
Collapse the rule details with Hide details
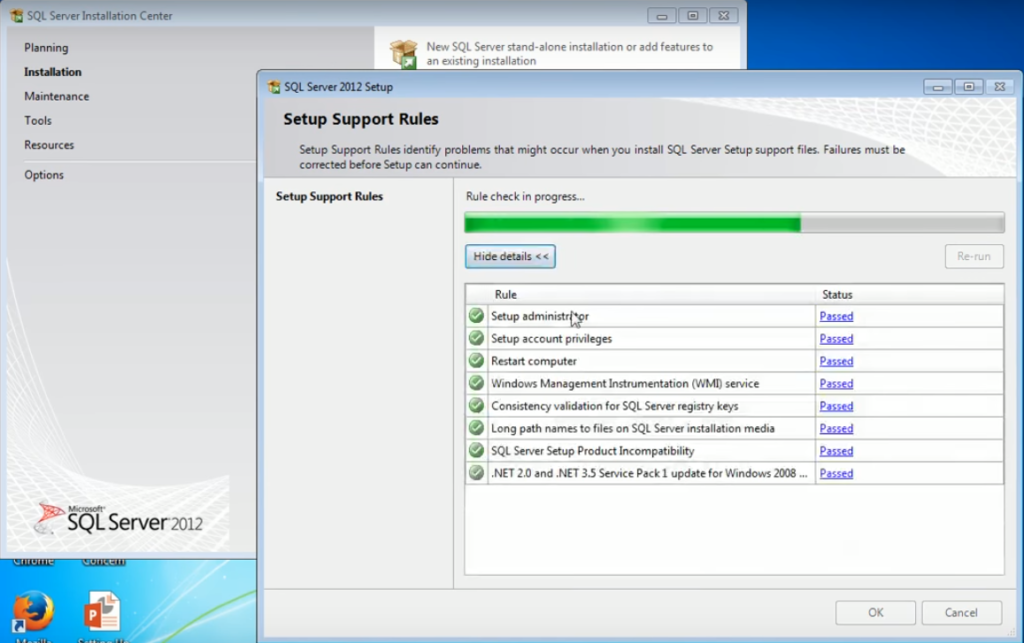pyautogui.click(x=509, y=256)
